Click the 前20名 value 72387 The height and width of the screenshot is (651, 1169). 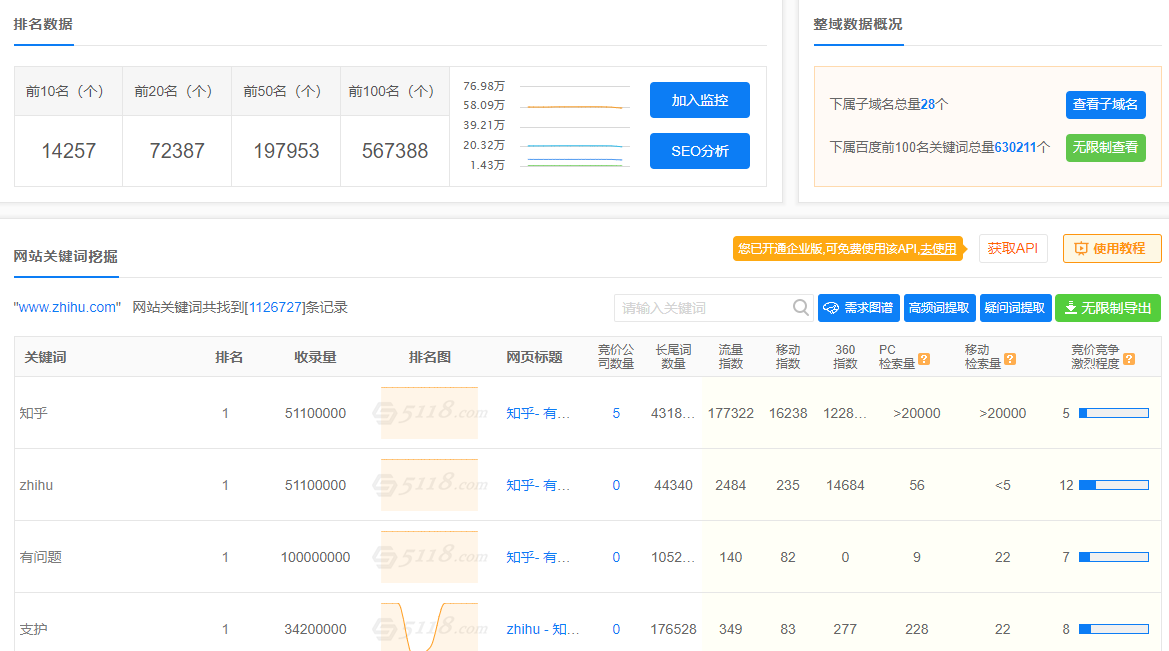(x=177, y=151)
